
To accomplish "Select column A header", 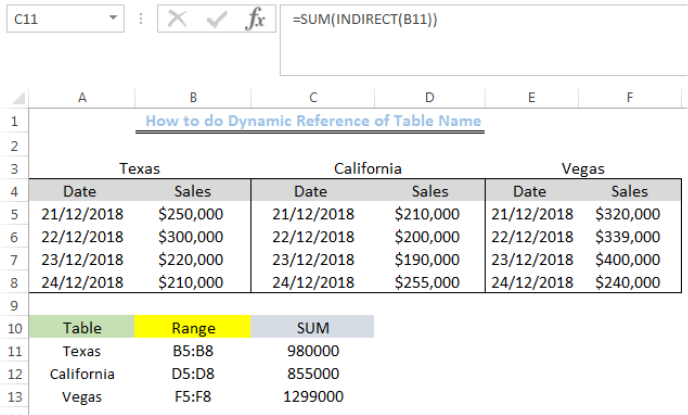I will coord(82,97).
